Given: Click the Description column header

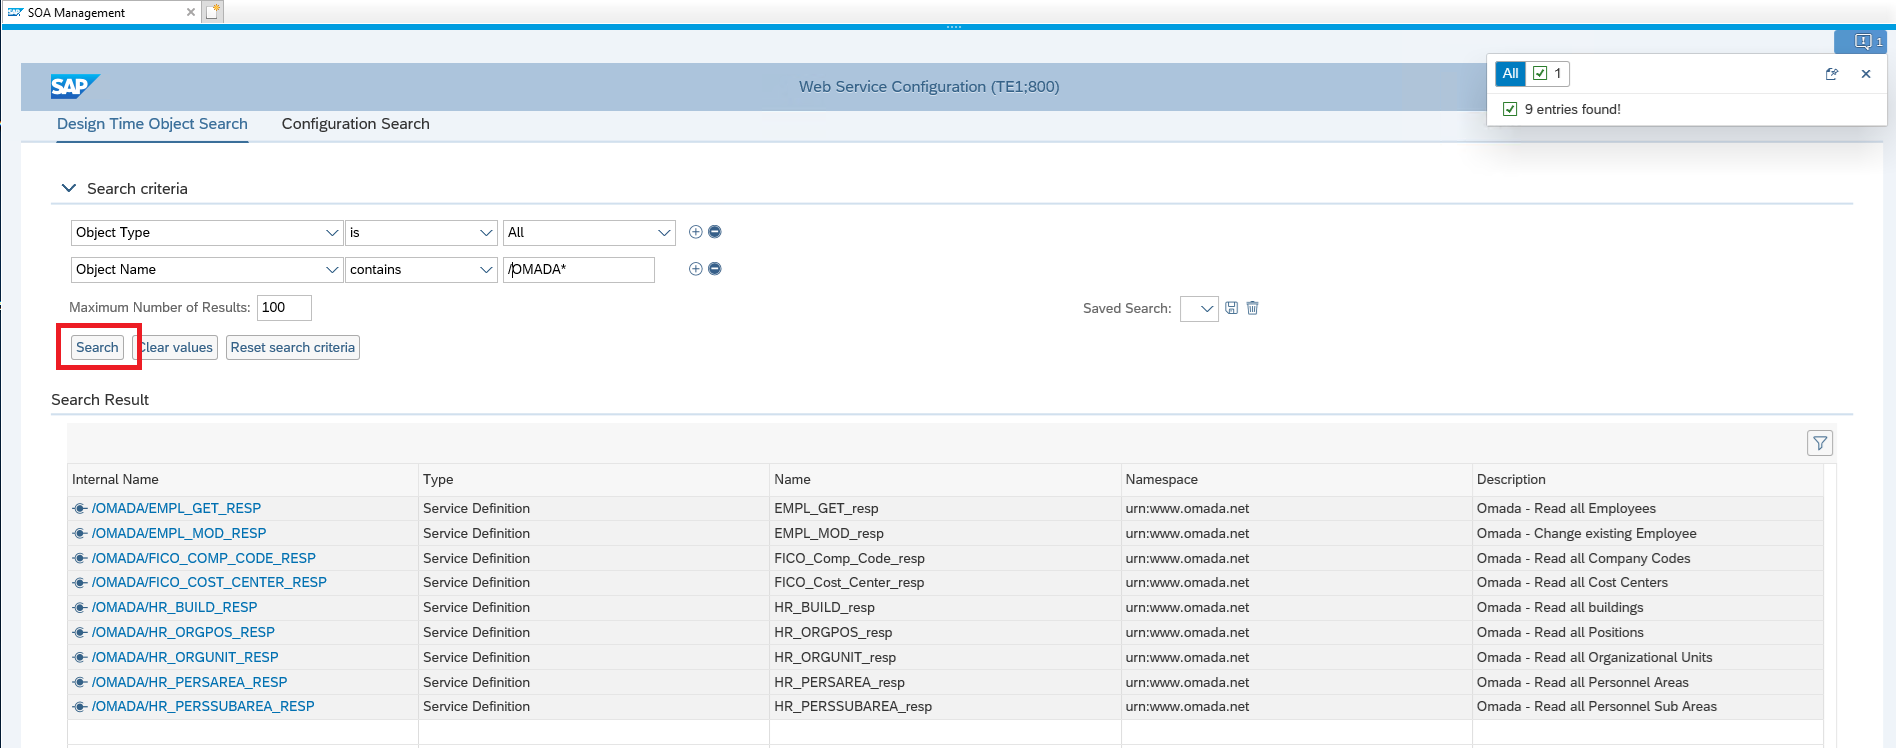Looking at the screenshot, I should 1647,480.
